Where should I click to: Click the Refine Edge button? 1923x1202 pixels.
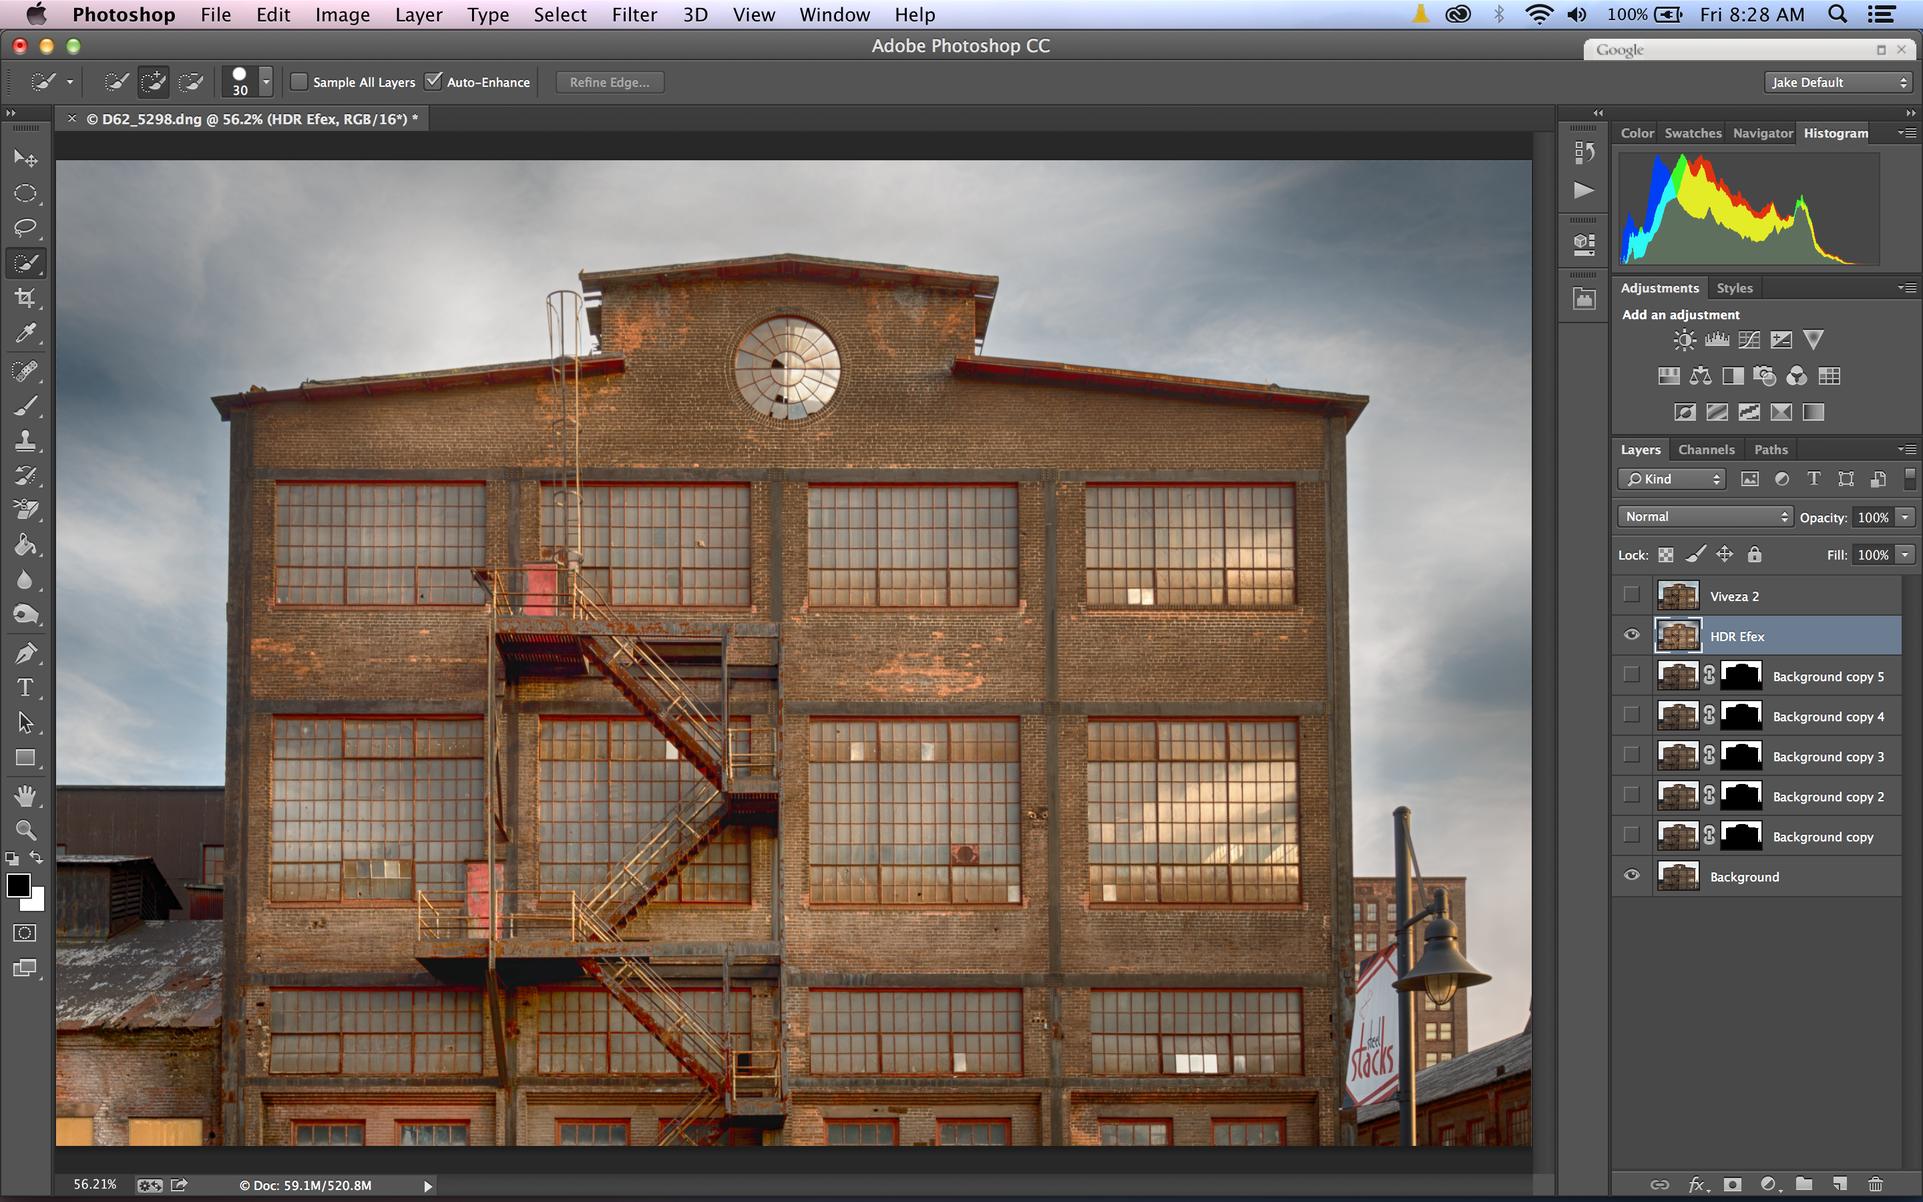(609, 82)
